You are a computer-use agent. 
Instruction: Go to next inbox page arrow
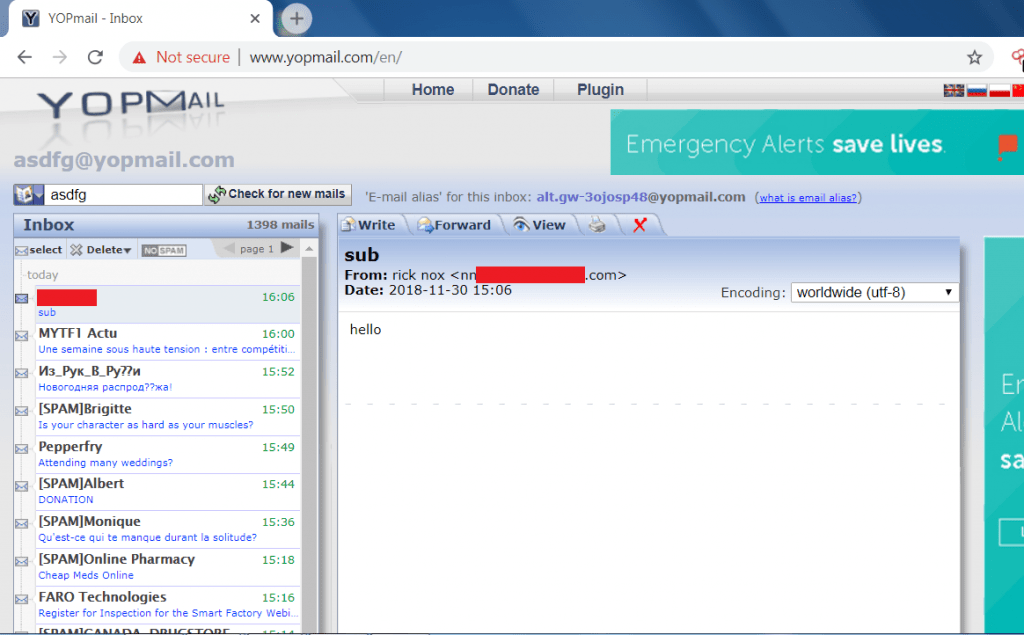[287, 248]
